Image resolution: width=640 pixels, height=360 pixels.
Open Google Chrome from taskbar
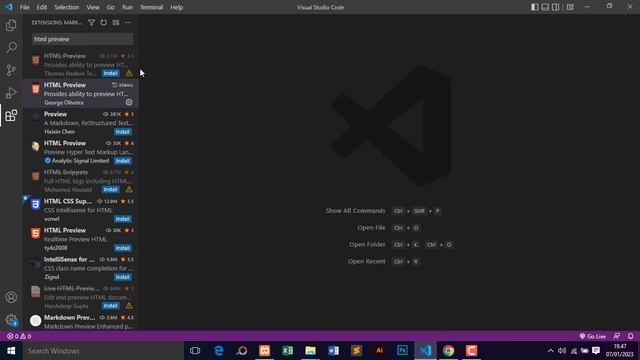(448, 351)
